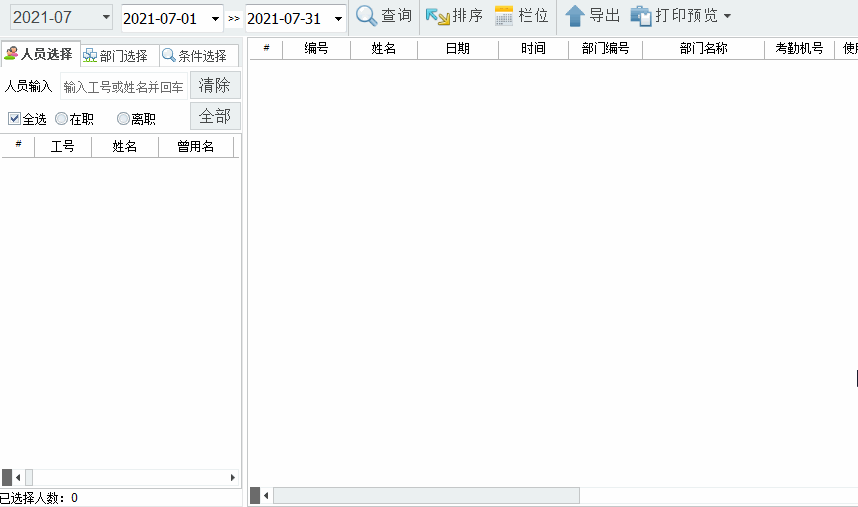Click the main table horizontal scrollbar
Viewport: 858px width, 507px height.
click(x=425, y=495)
